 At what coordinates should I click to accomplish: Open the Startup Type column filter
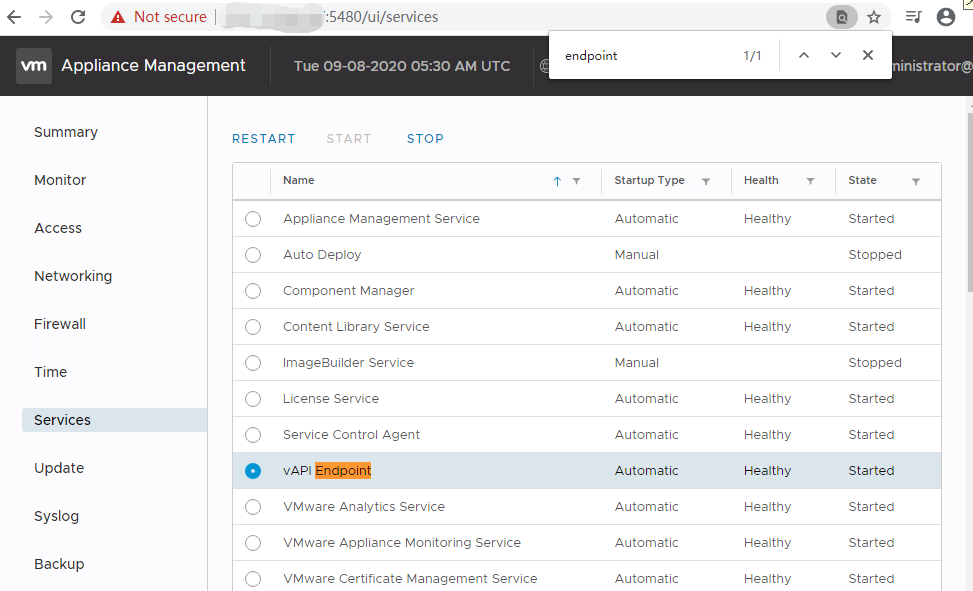pyautogui.click(x=706, y=181)
